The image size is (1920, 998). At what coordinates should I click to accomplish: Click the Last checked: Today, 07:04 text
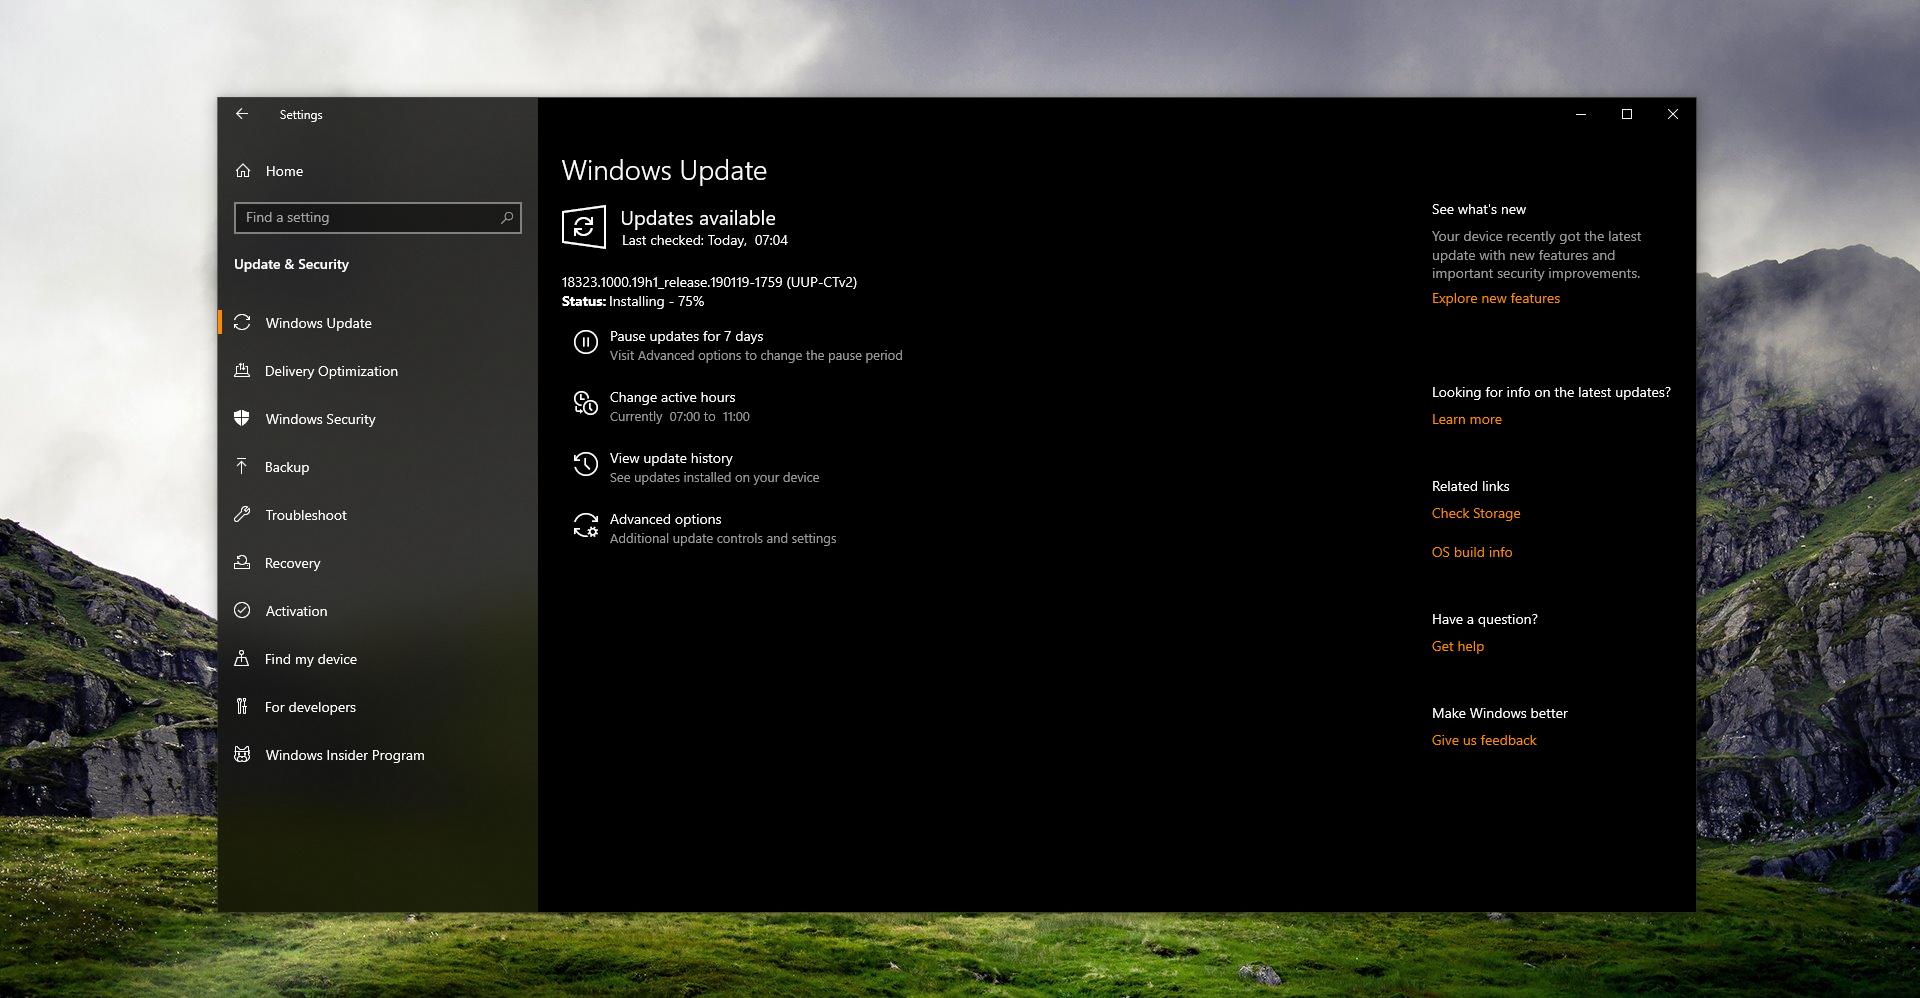[x=705, y=240]
